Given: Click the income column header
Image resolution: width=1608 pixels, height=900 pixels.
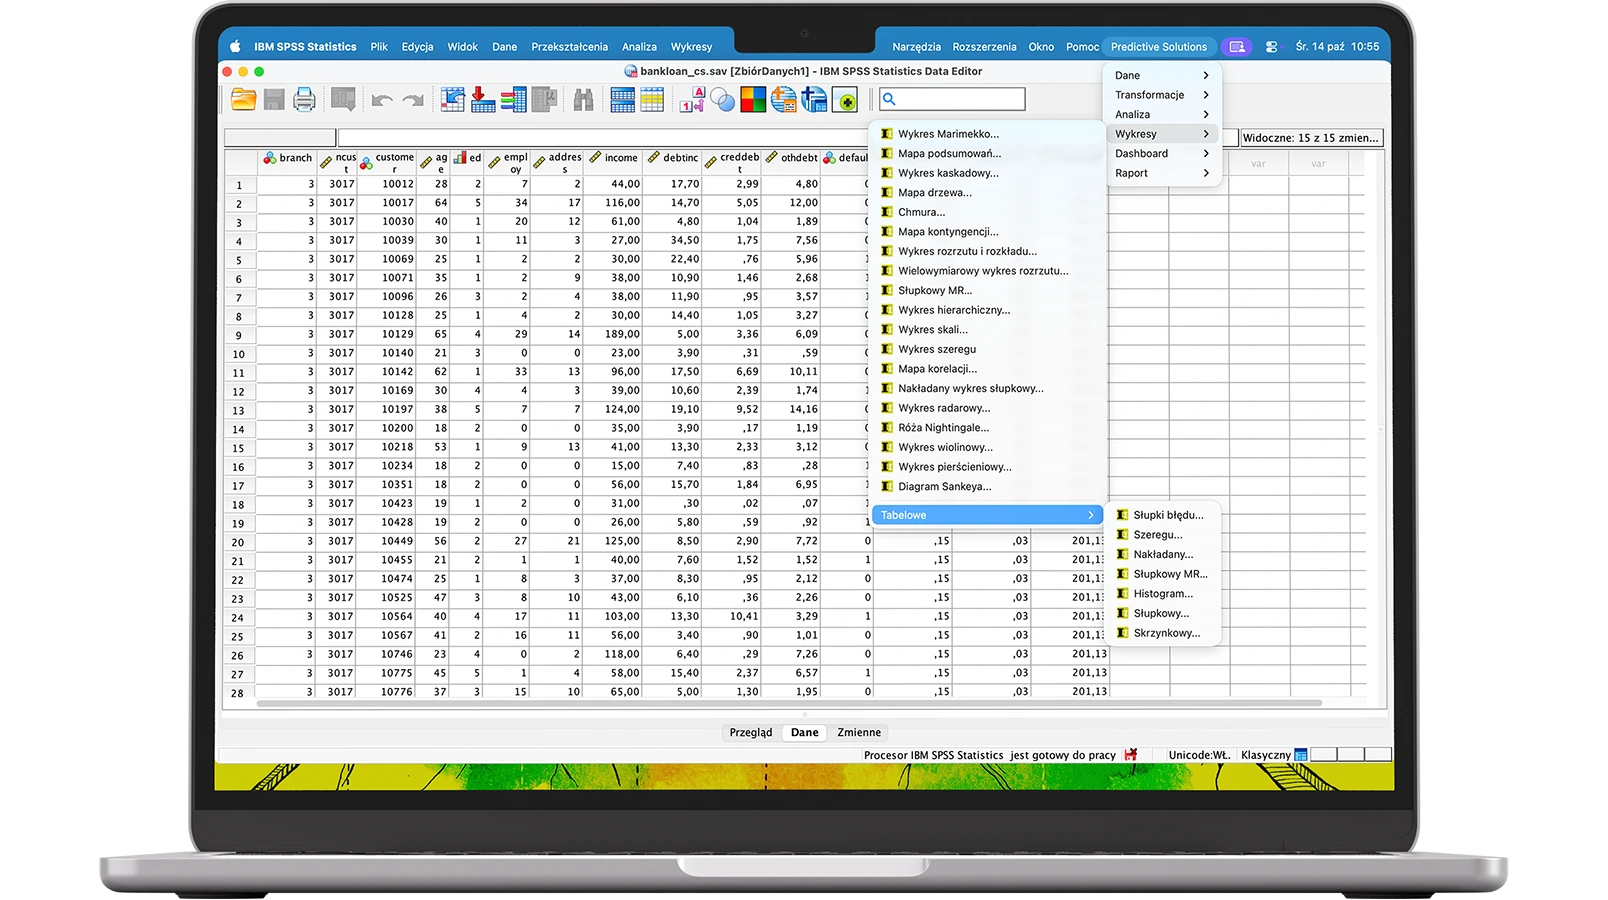Looking at the screenshot, I should pos(611,162).
